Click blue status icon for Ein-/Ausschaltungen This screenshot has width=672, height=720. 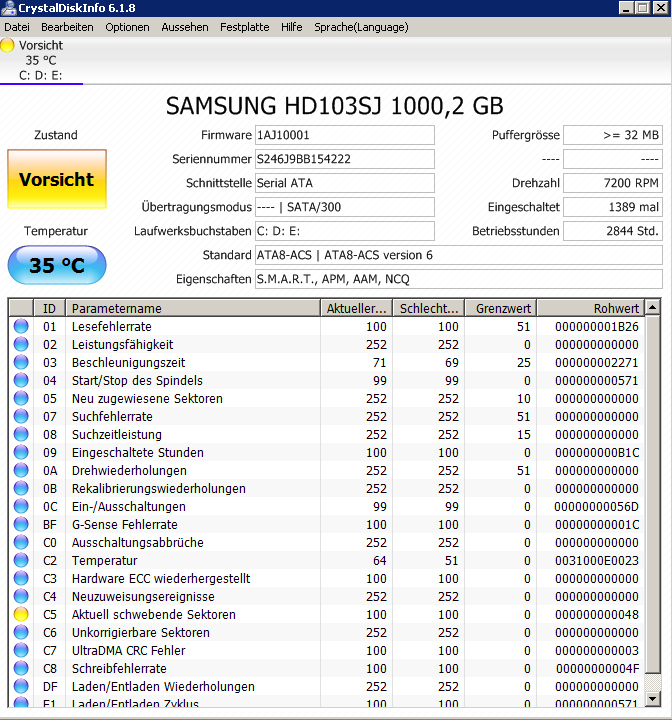(x=21, y=506)
